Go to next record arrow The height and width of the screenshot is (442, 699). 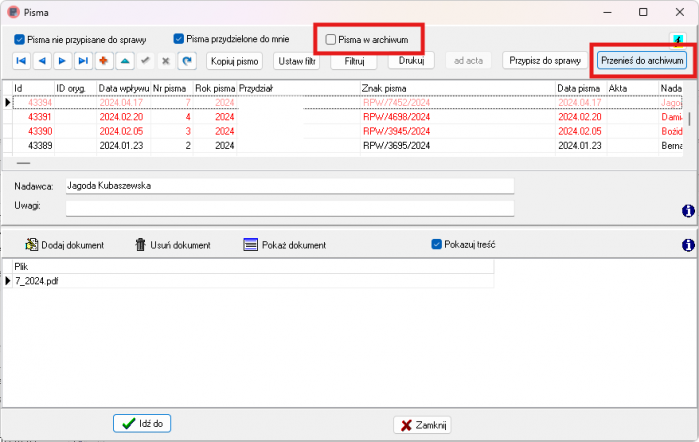62,61
